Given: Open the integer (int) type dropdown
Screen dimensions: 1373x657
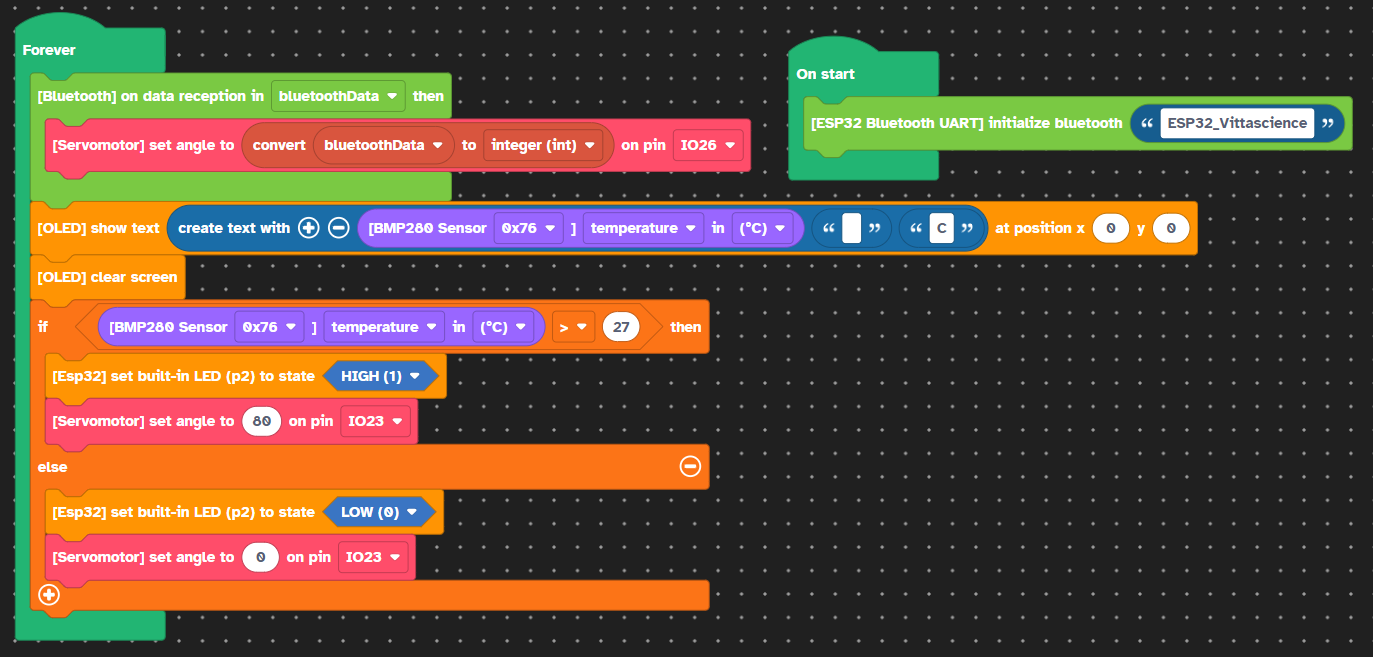Looking at the screenshot, I should coord(543,145).
